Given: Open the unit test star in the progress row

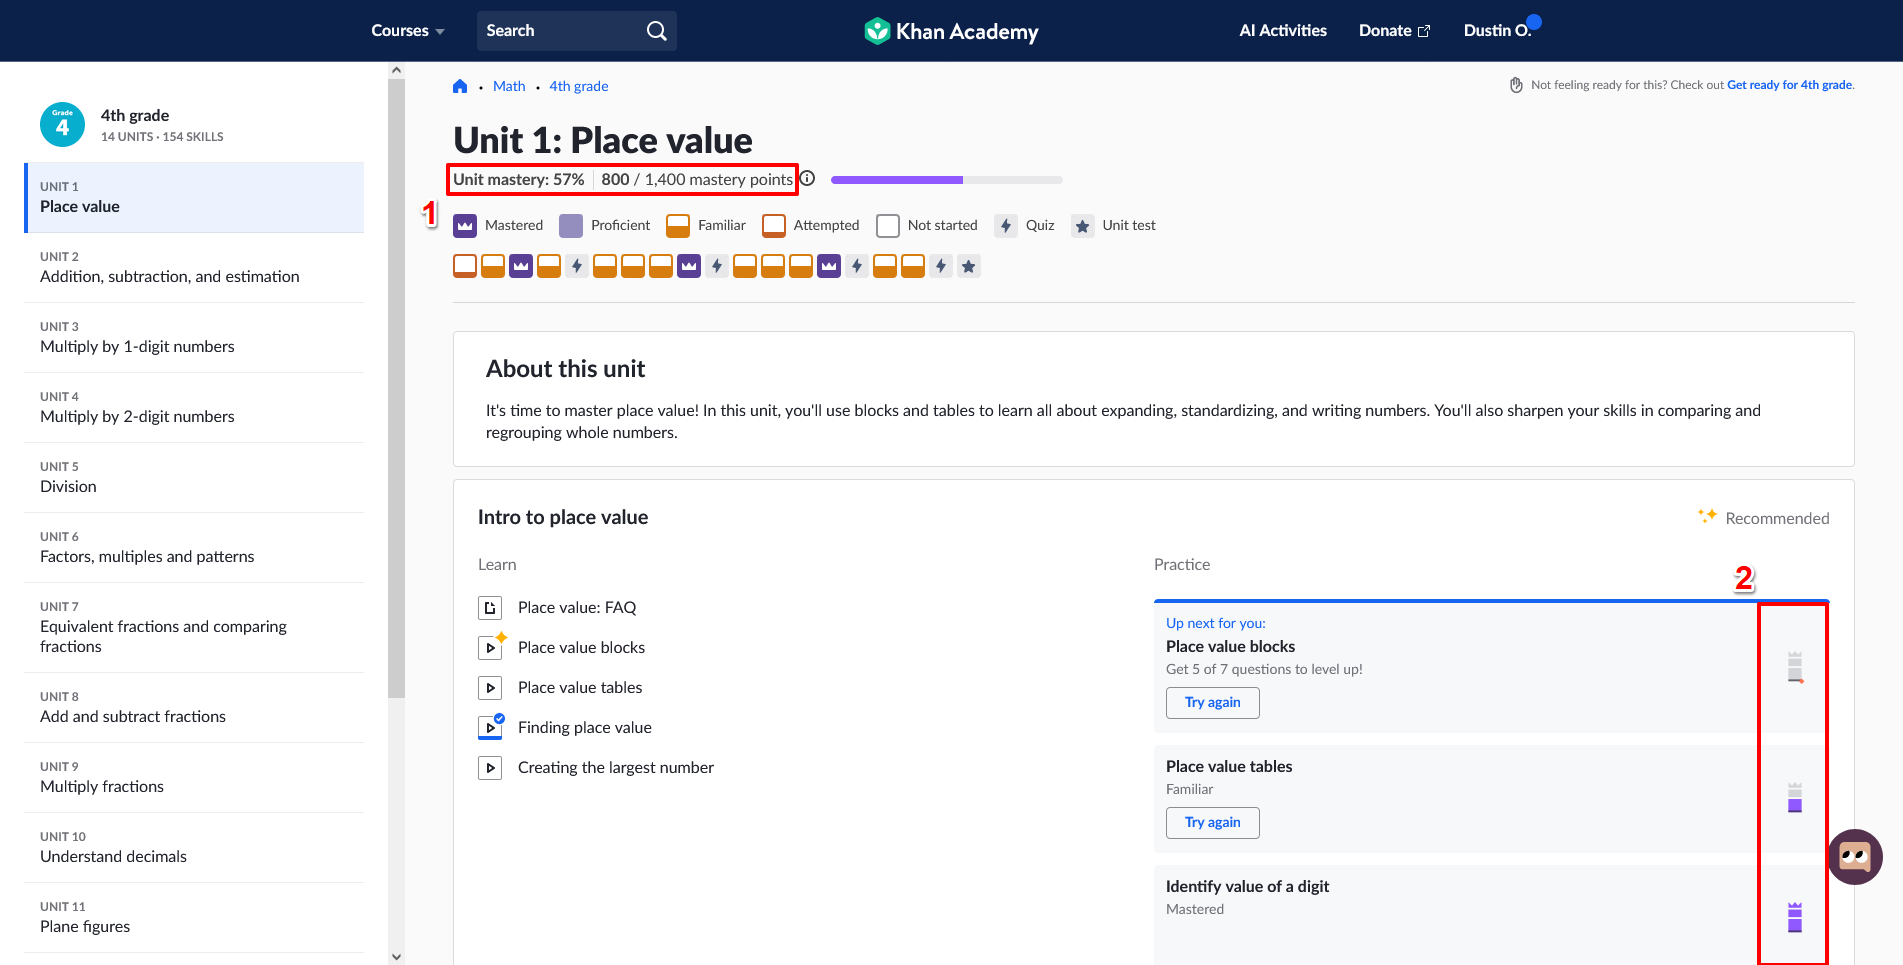Looking at the screenshot, I should coord(968,266).
